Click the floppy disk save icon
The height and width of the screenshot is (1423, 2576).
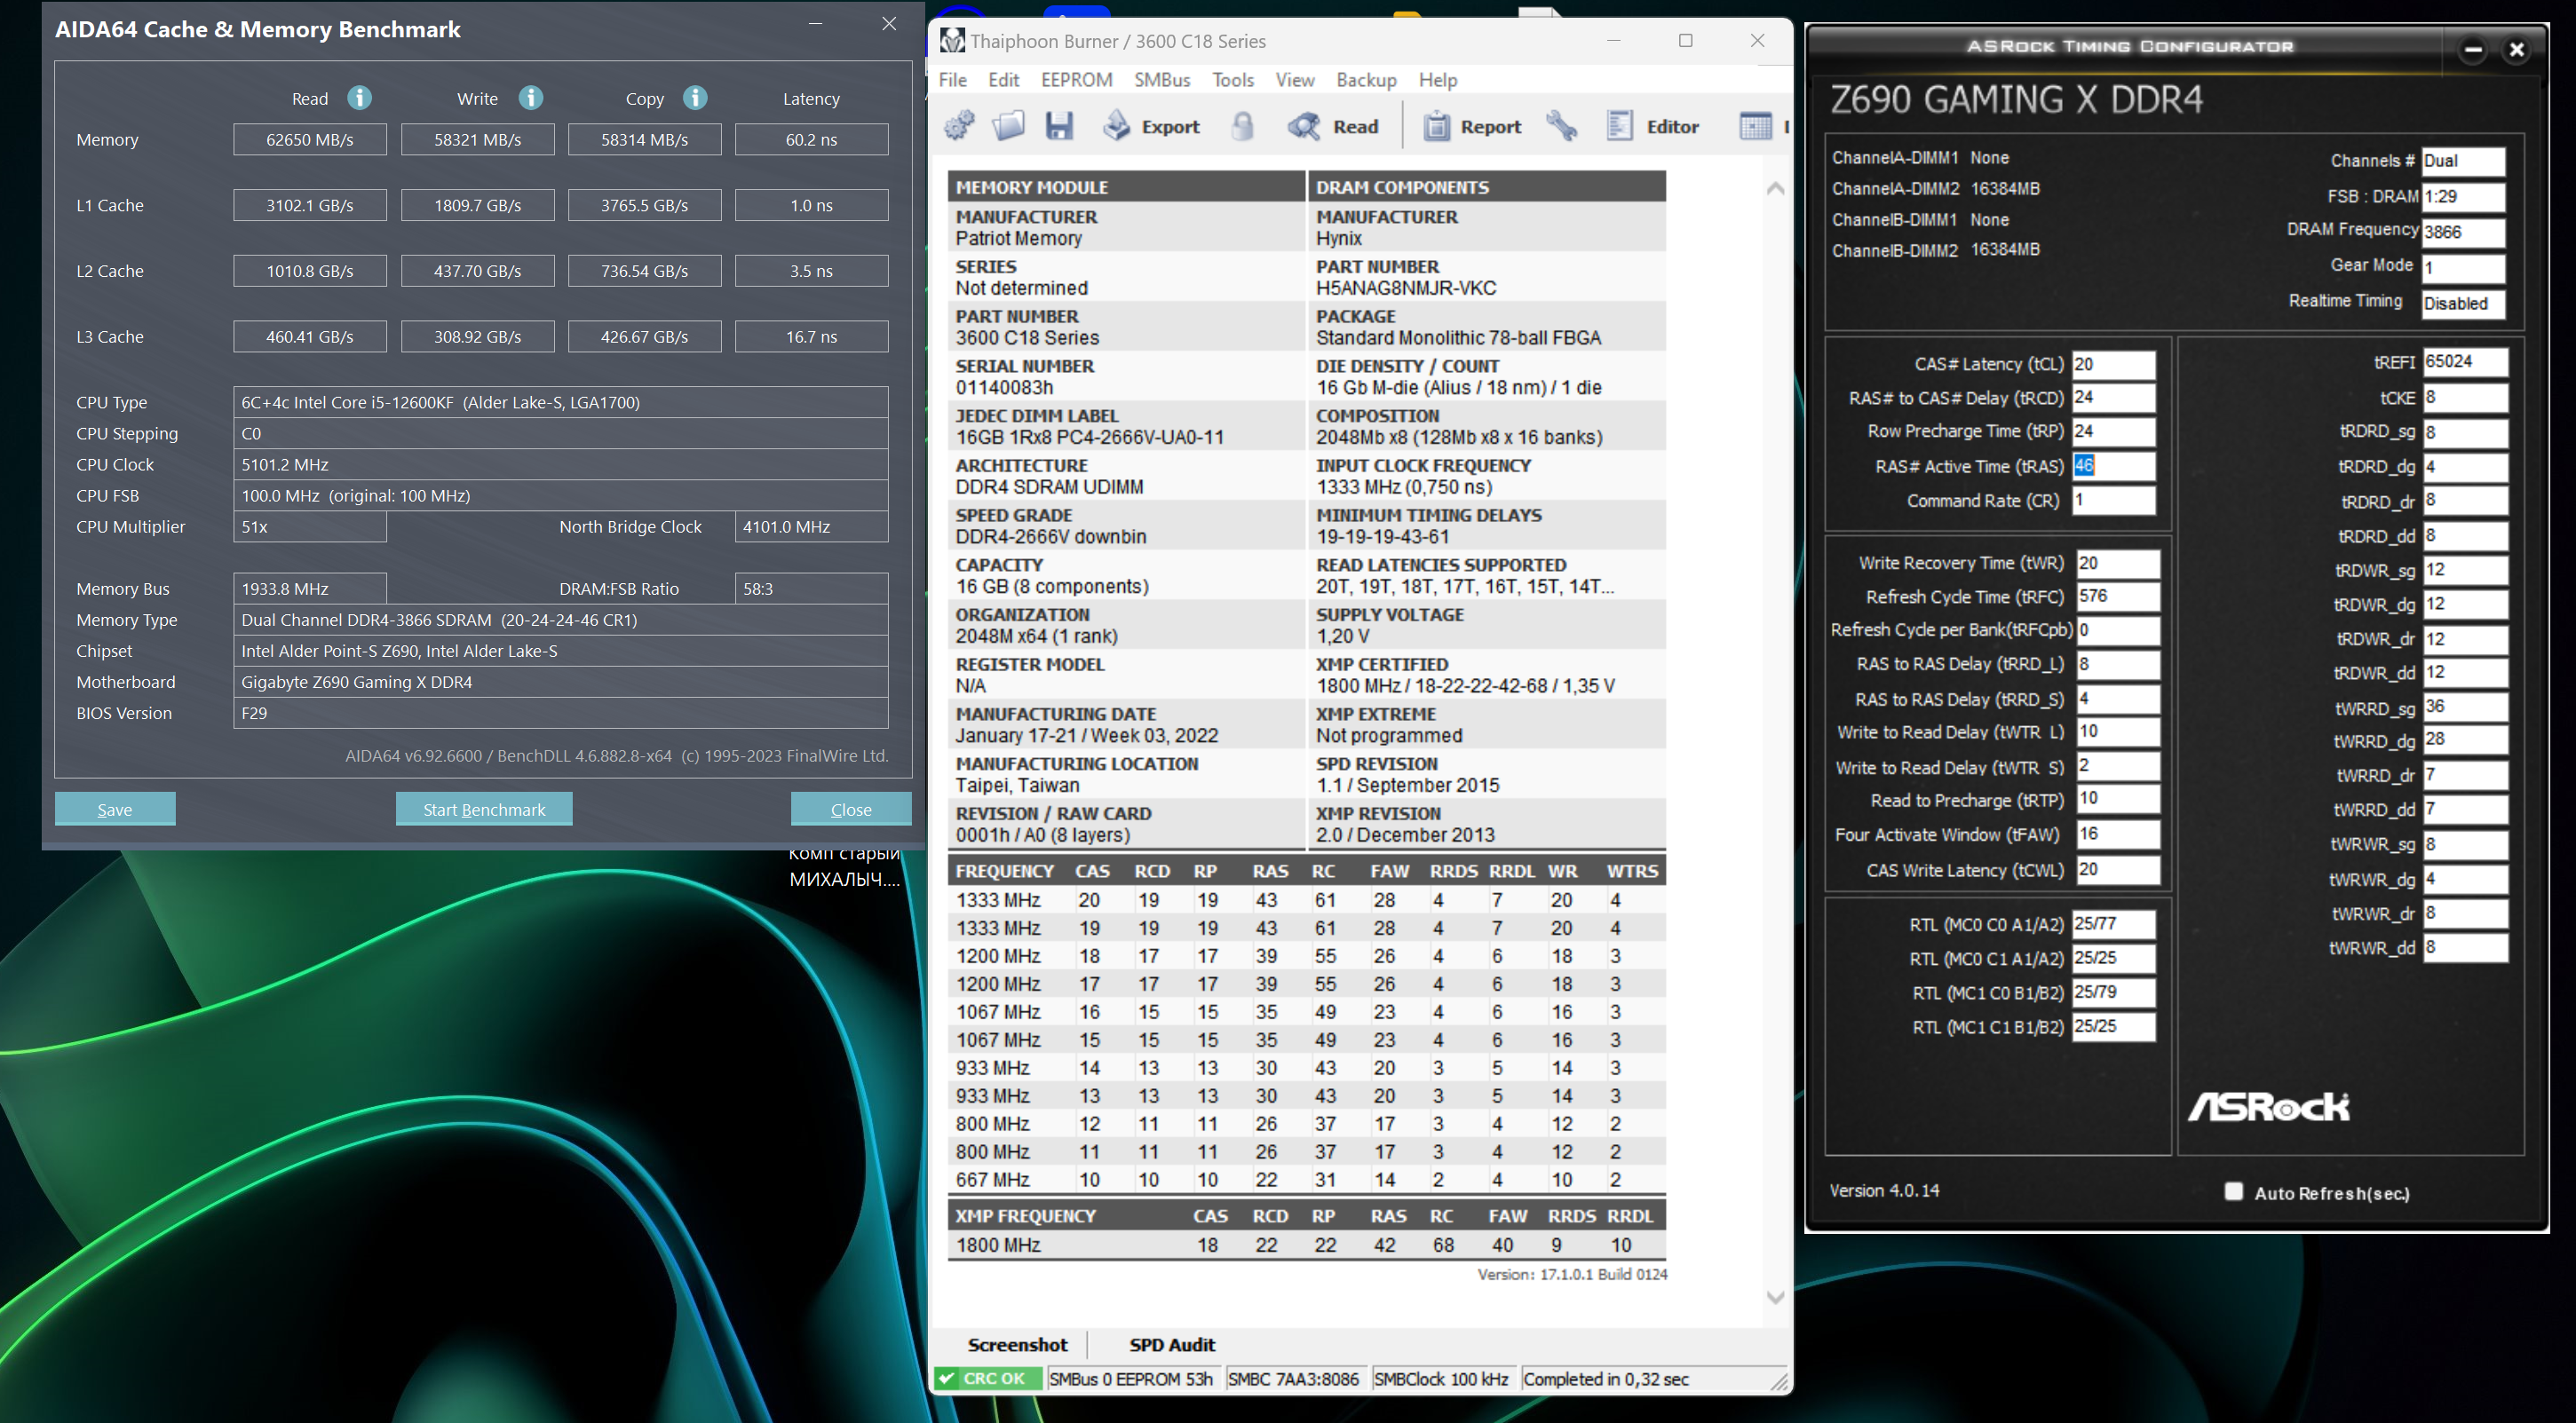pos(1059,126)
